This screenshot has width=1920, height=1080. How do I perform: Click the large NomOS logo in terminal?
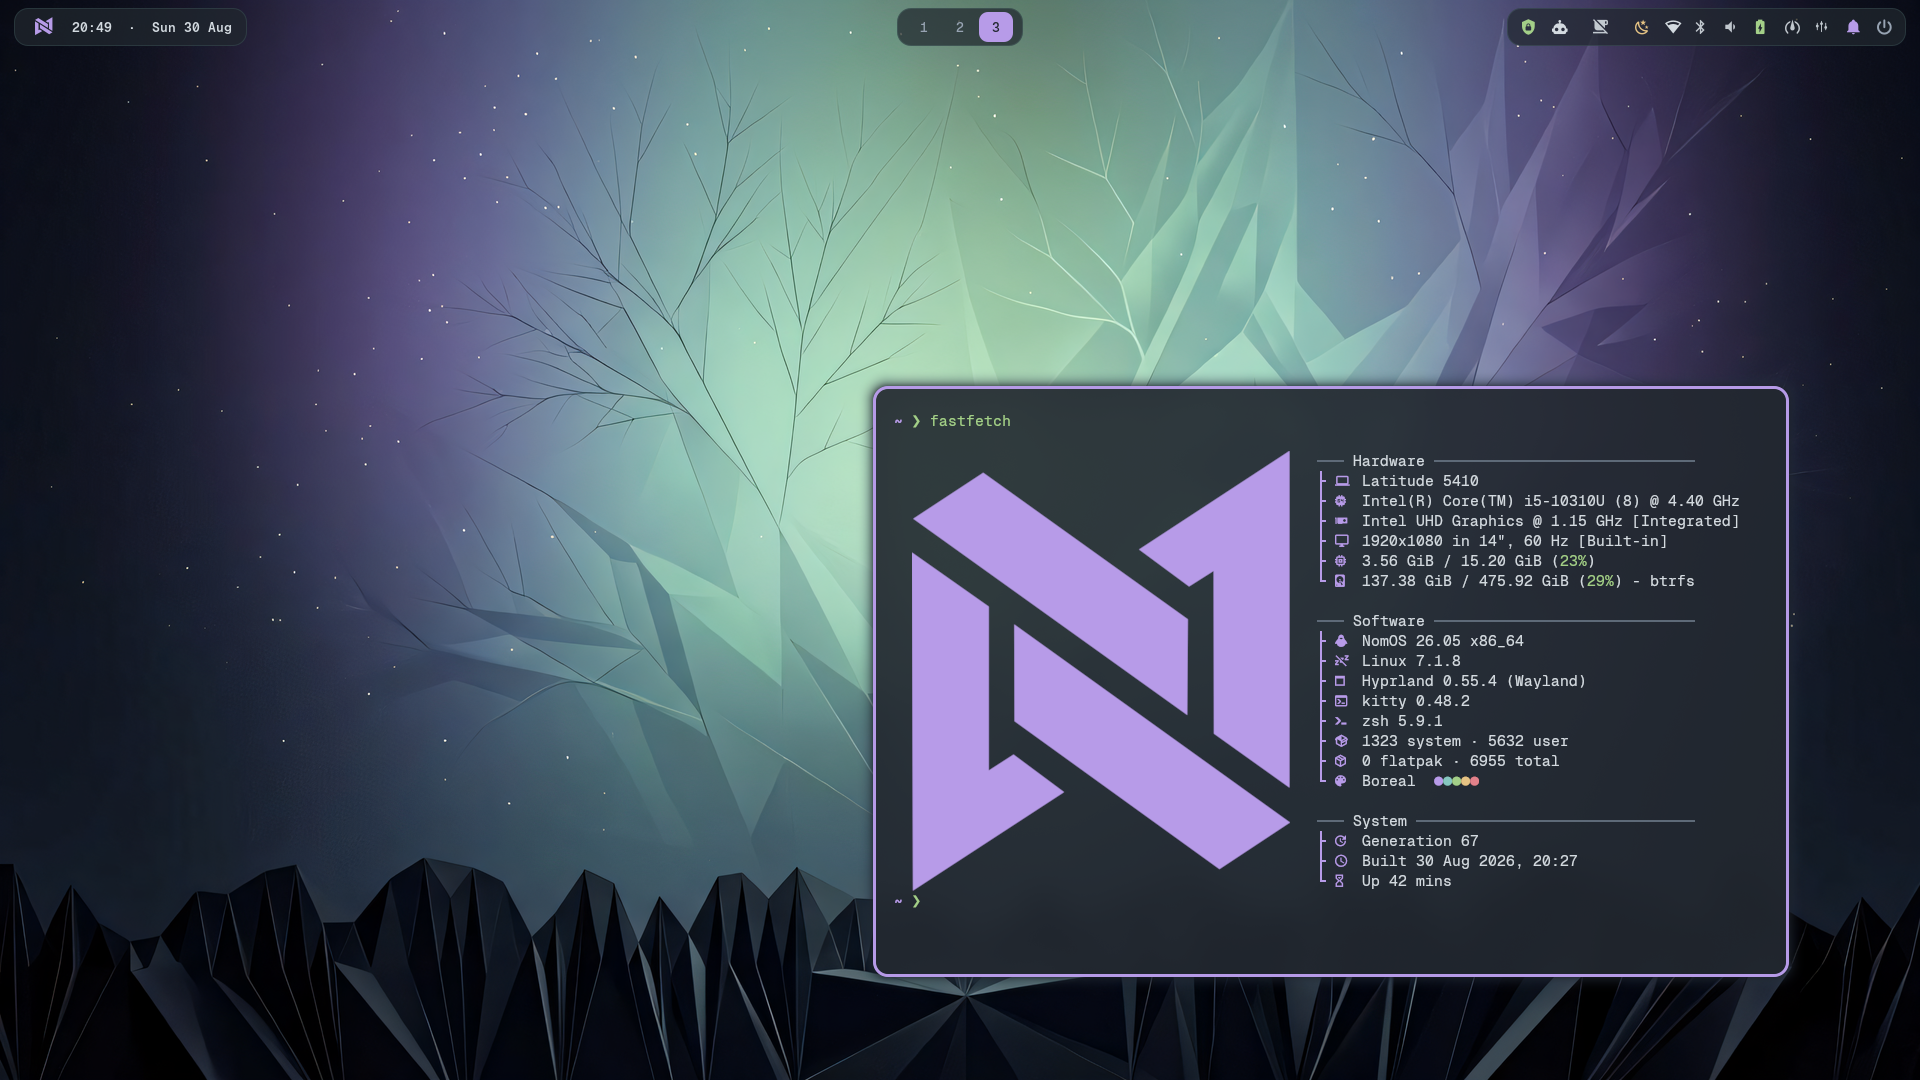point(1101,670)
